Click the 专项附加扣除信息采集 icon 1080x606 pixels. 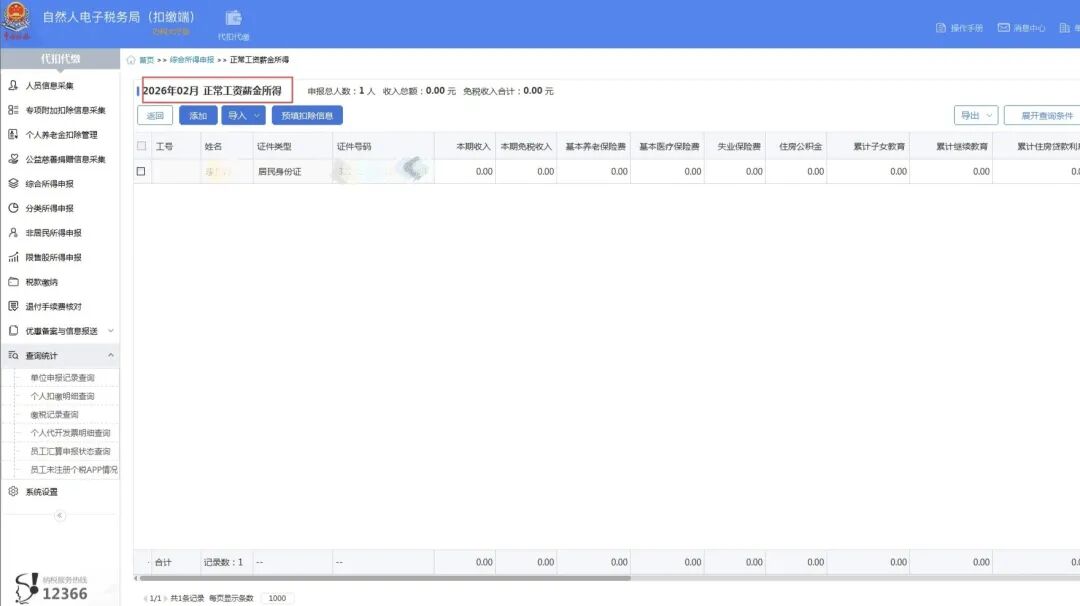click(13, 110)
